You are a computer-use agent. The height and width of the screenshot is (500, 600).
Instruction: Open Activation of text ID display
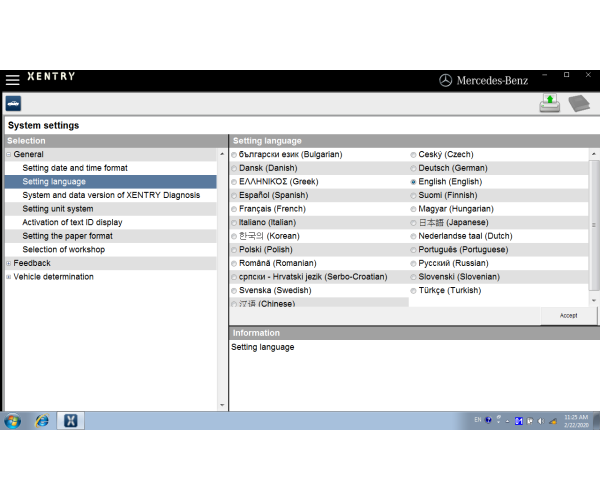point(72,222)
